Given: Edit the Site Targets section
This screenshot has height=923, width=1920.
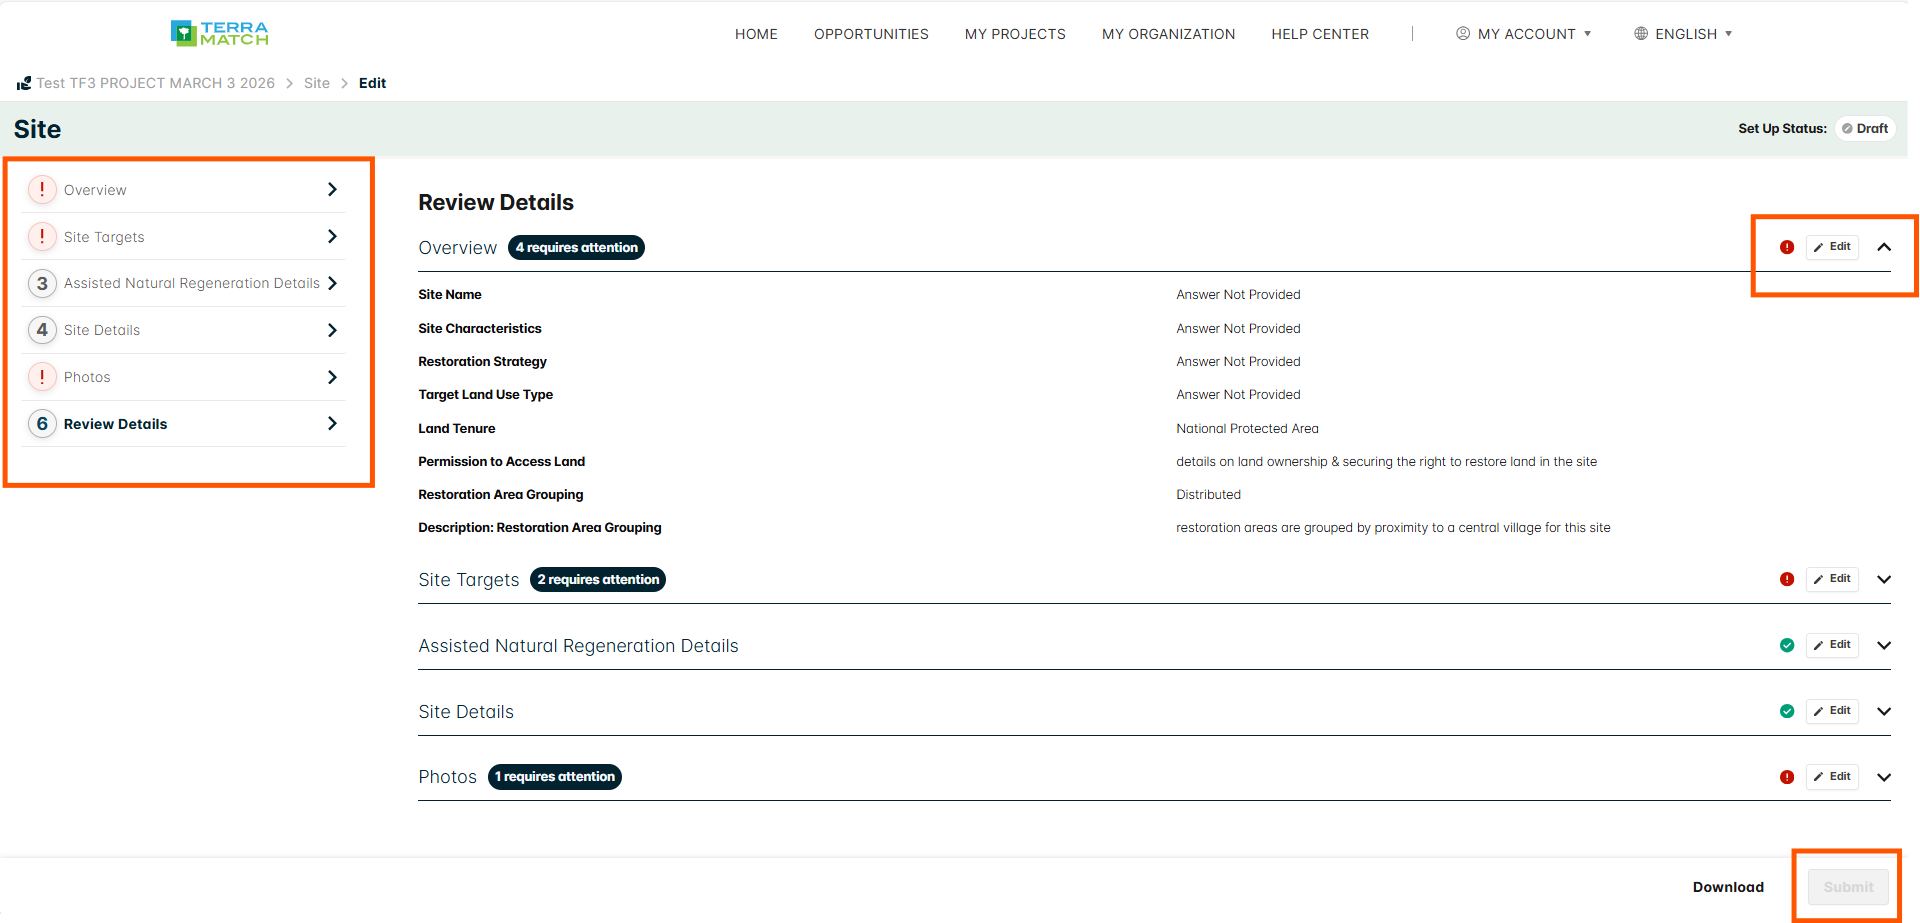Looking at the screenshot, I should 1832,579.
